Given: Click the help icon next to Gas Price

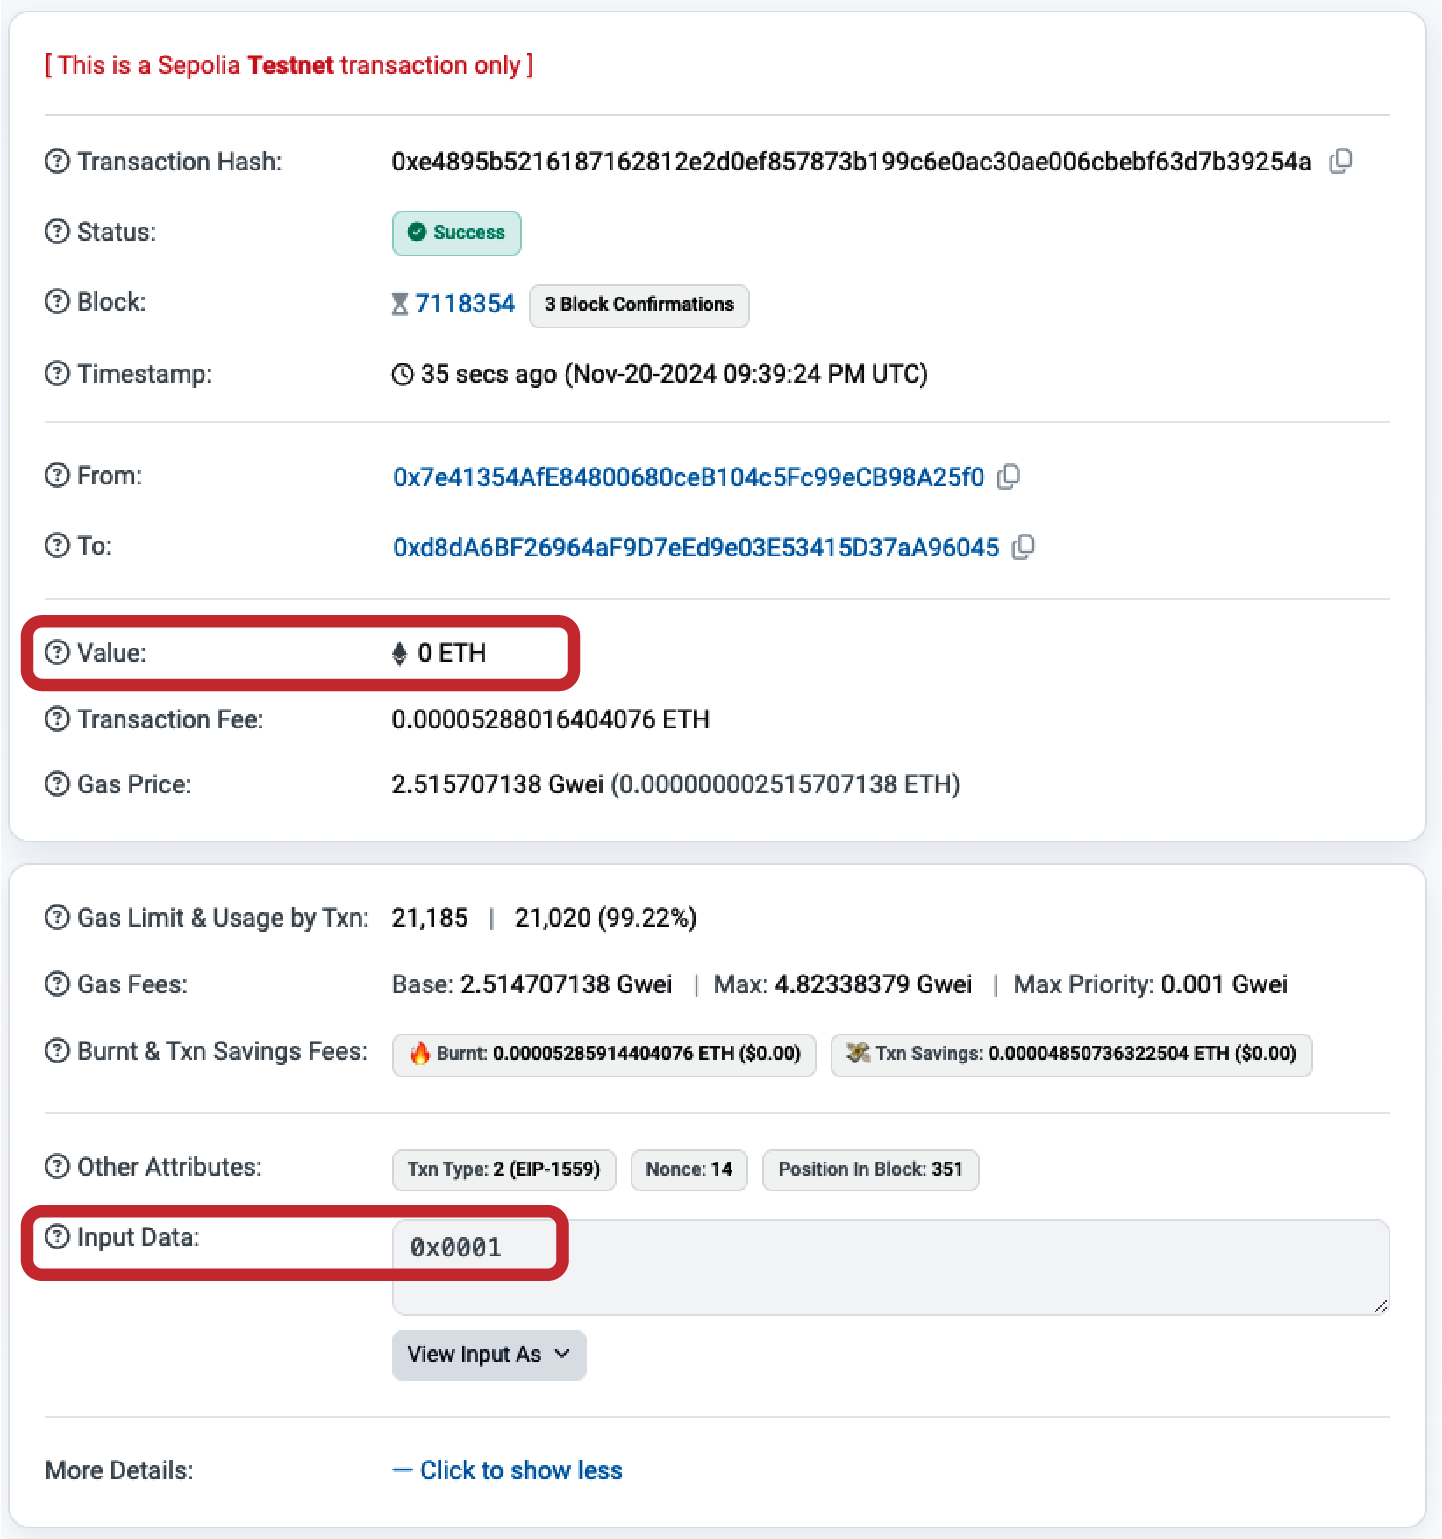Looking at the screenshot, I should pos(56,784).
